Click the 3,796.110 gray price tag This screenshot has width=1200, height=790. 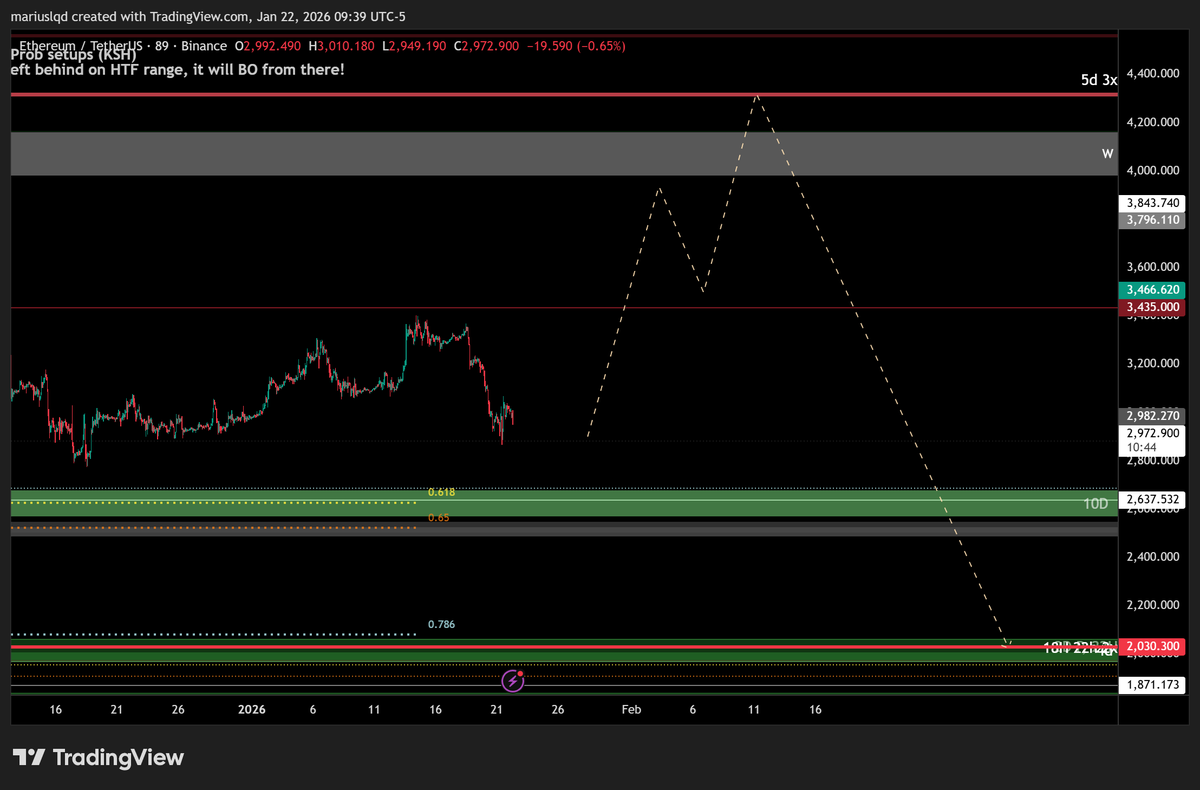pyautogui.click(x=1151, y=219)
